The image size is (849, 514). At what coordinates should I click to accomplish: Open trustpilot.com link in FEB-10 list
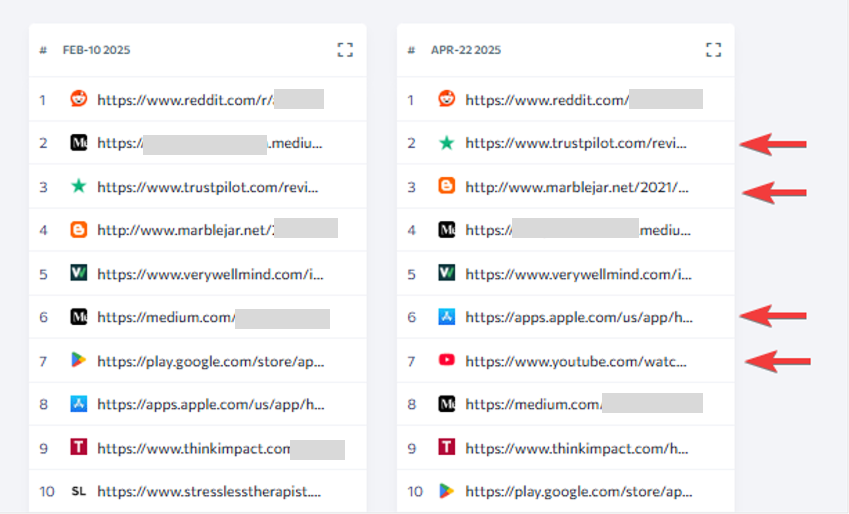(208, 187)
